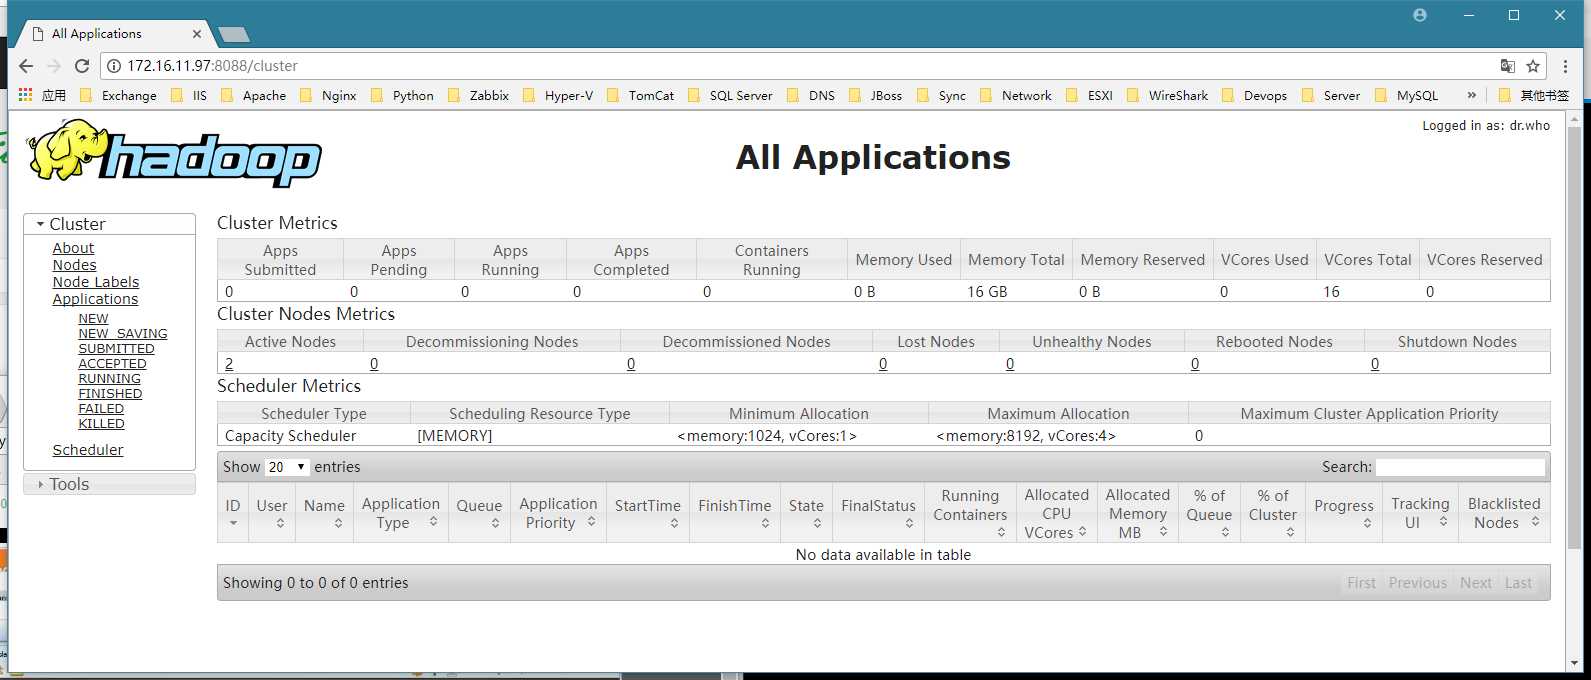Show hidden bookmarks via double-chevron

[1471, 95]
